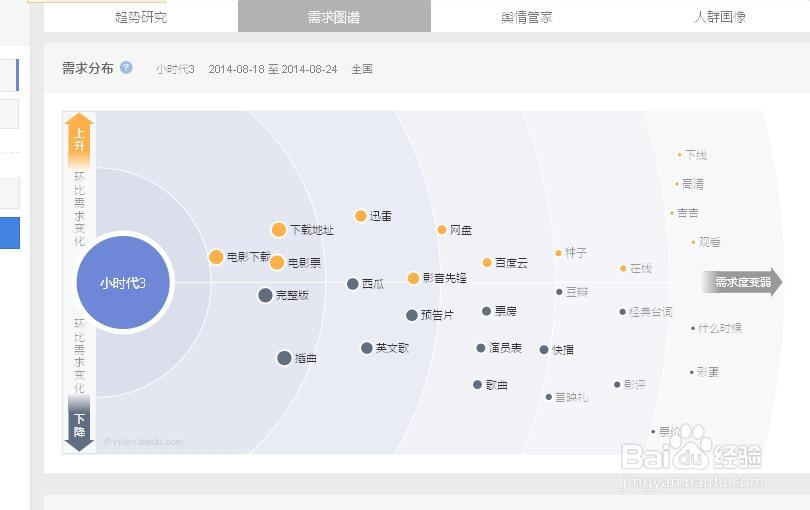Click the 歌曲 gray node
The image size is (810, 510).
click(477, 384)
